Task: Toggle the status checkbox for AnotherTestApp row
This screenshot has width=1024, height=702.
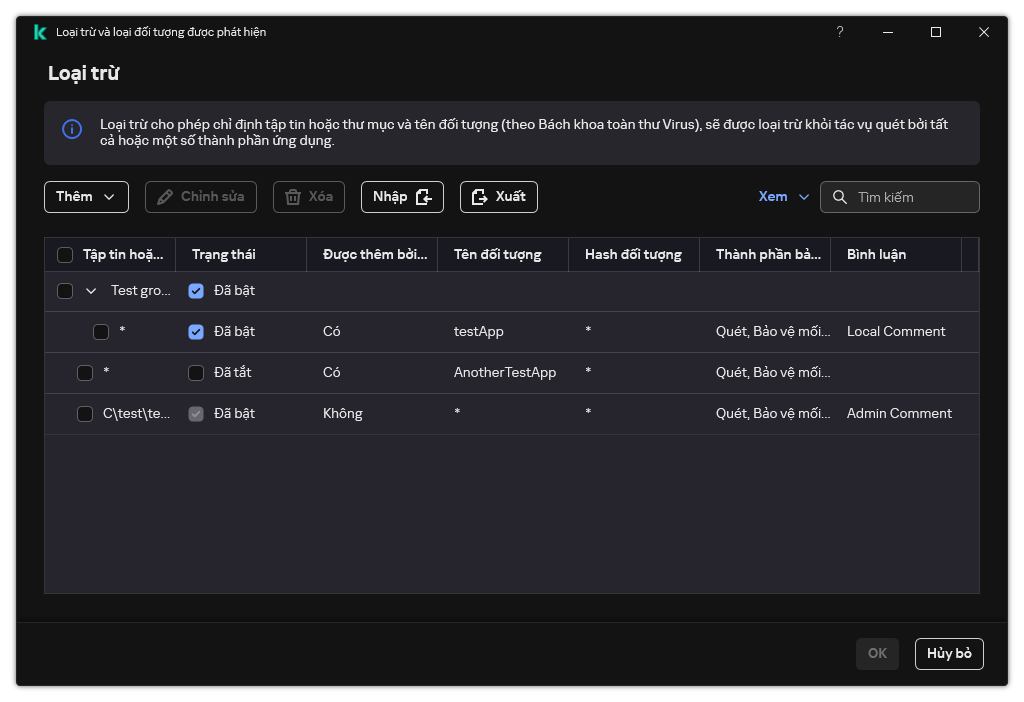Action: (196, 373)
